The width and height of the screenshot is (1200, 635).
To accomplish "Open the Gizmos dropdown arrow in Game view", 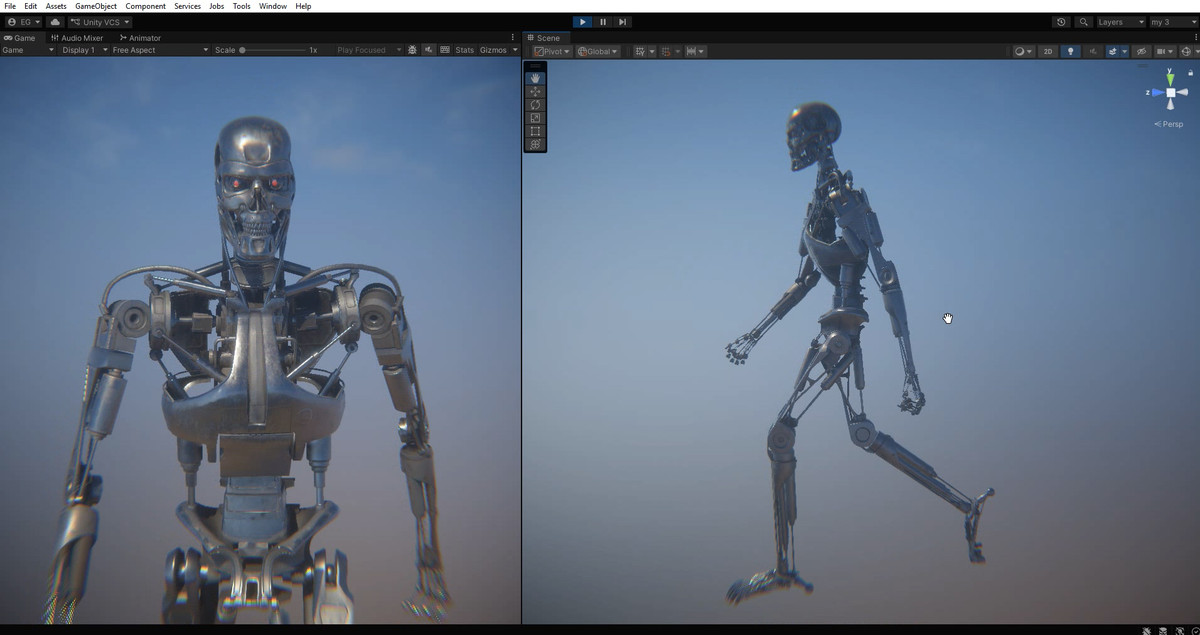I will 515,50.
